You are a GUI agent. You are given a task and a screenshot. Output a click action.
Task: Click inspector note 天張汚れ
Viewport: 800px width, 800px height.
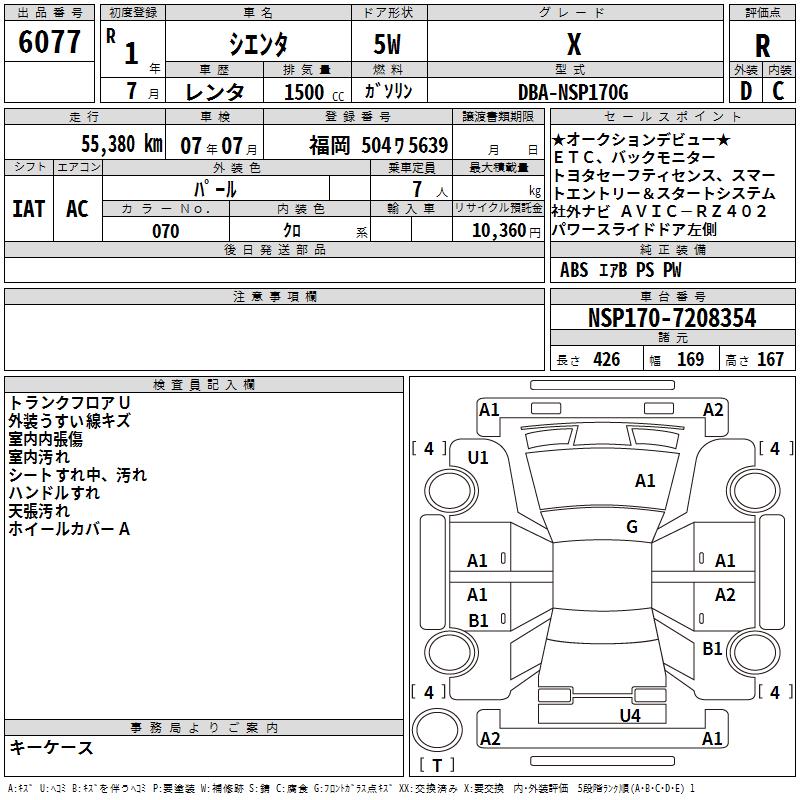click(x=39, y=511)
